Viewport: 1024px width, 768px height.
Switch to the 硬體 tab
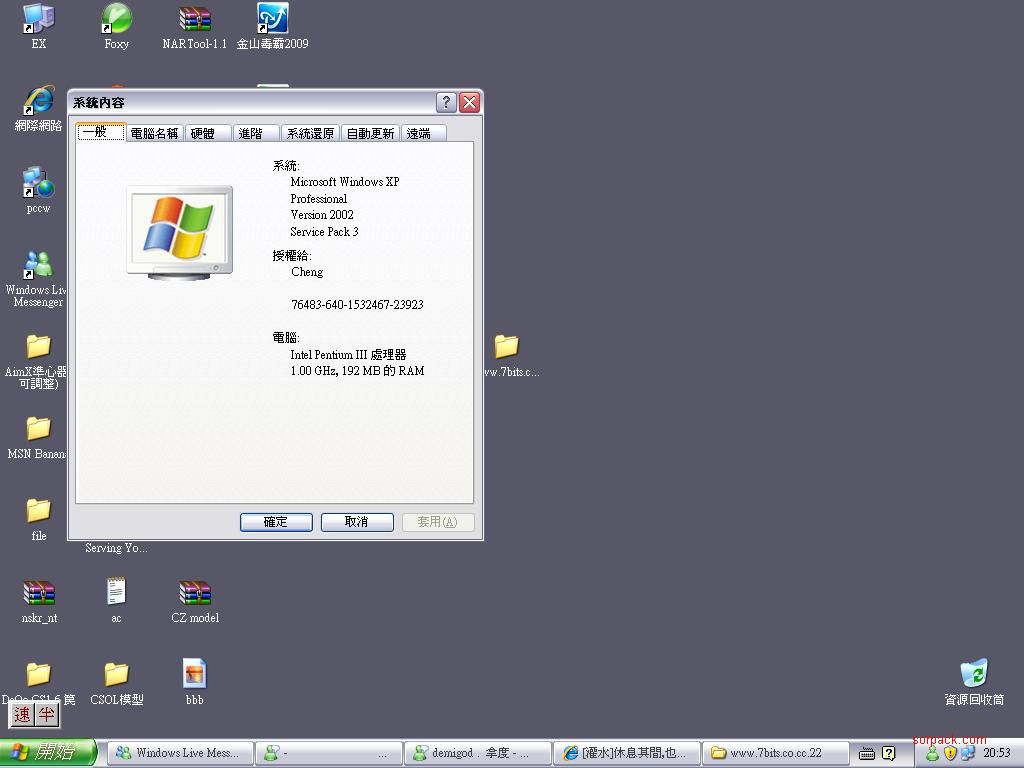point(203,133)
